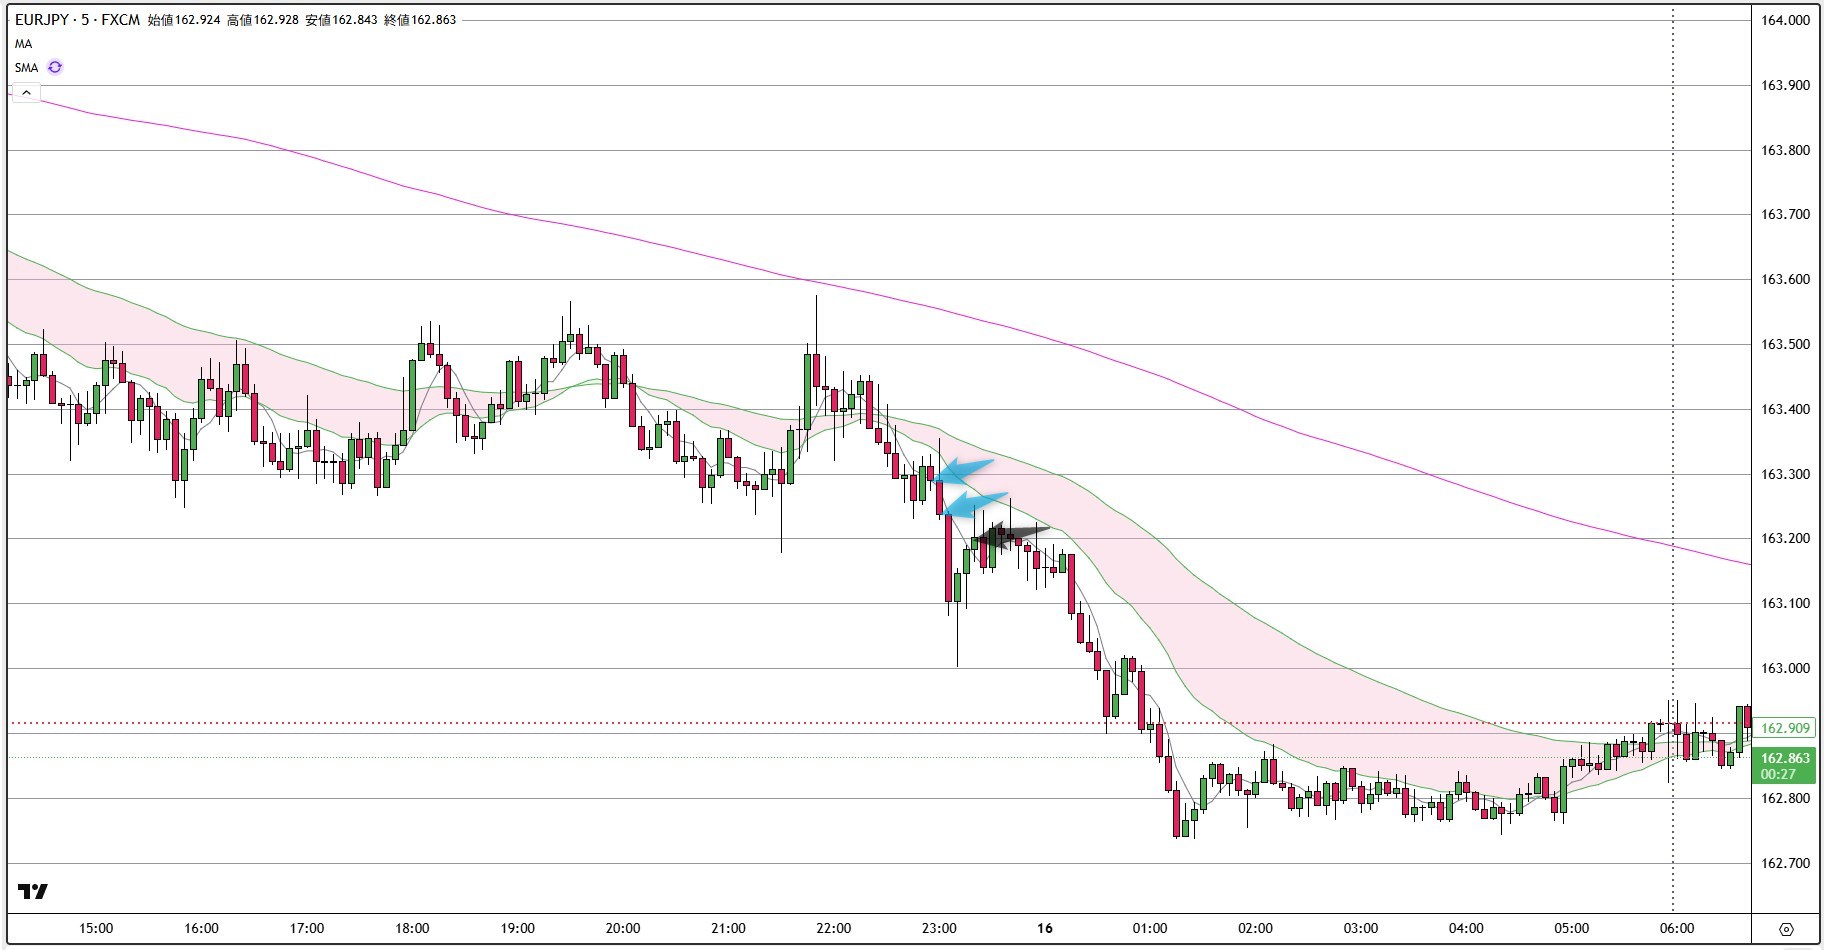
Task: Click the 164.000 price axis label
Action: tap(1785, 20)
